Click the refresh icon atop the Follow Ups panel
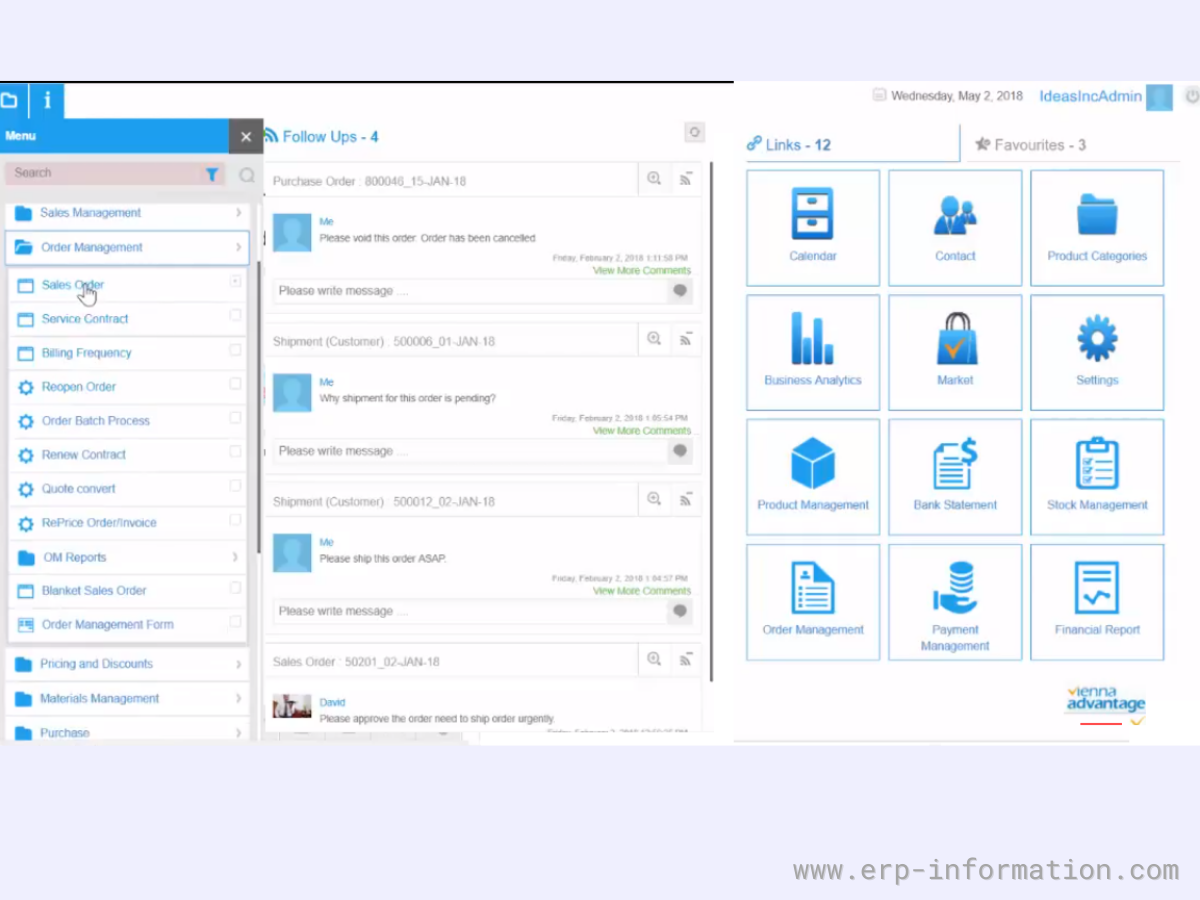Screen dimensions: 1200x900 click(x=694, y=131)
